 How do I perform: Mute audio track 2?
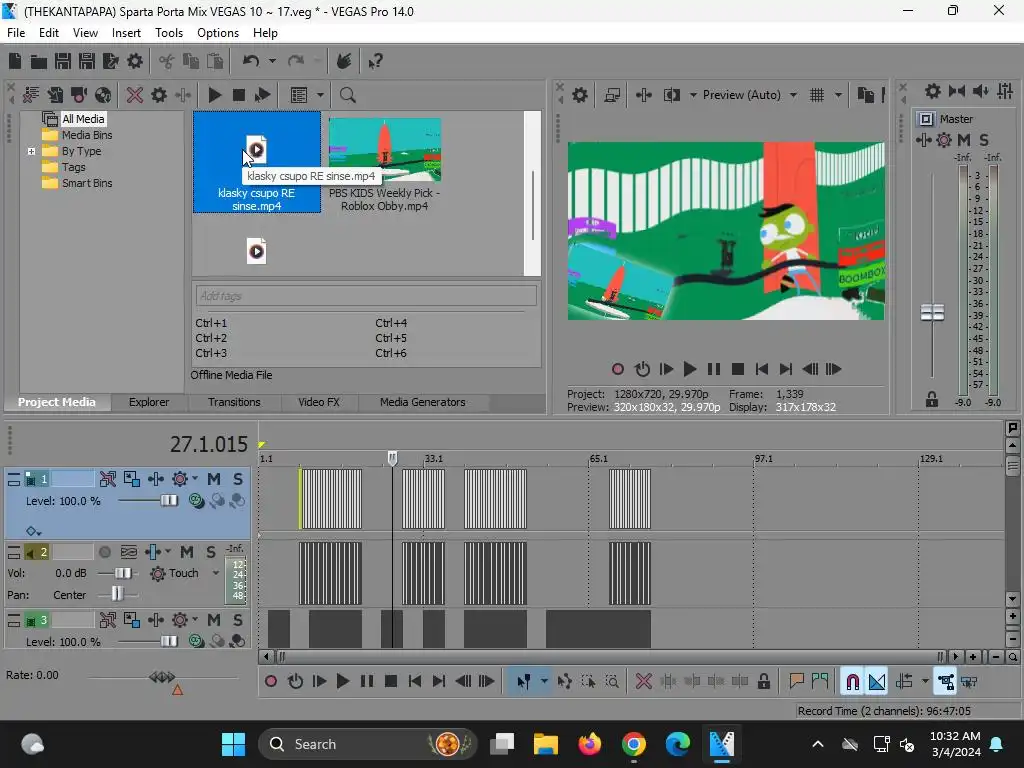click(186, 552)
